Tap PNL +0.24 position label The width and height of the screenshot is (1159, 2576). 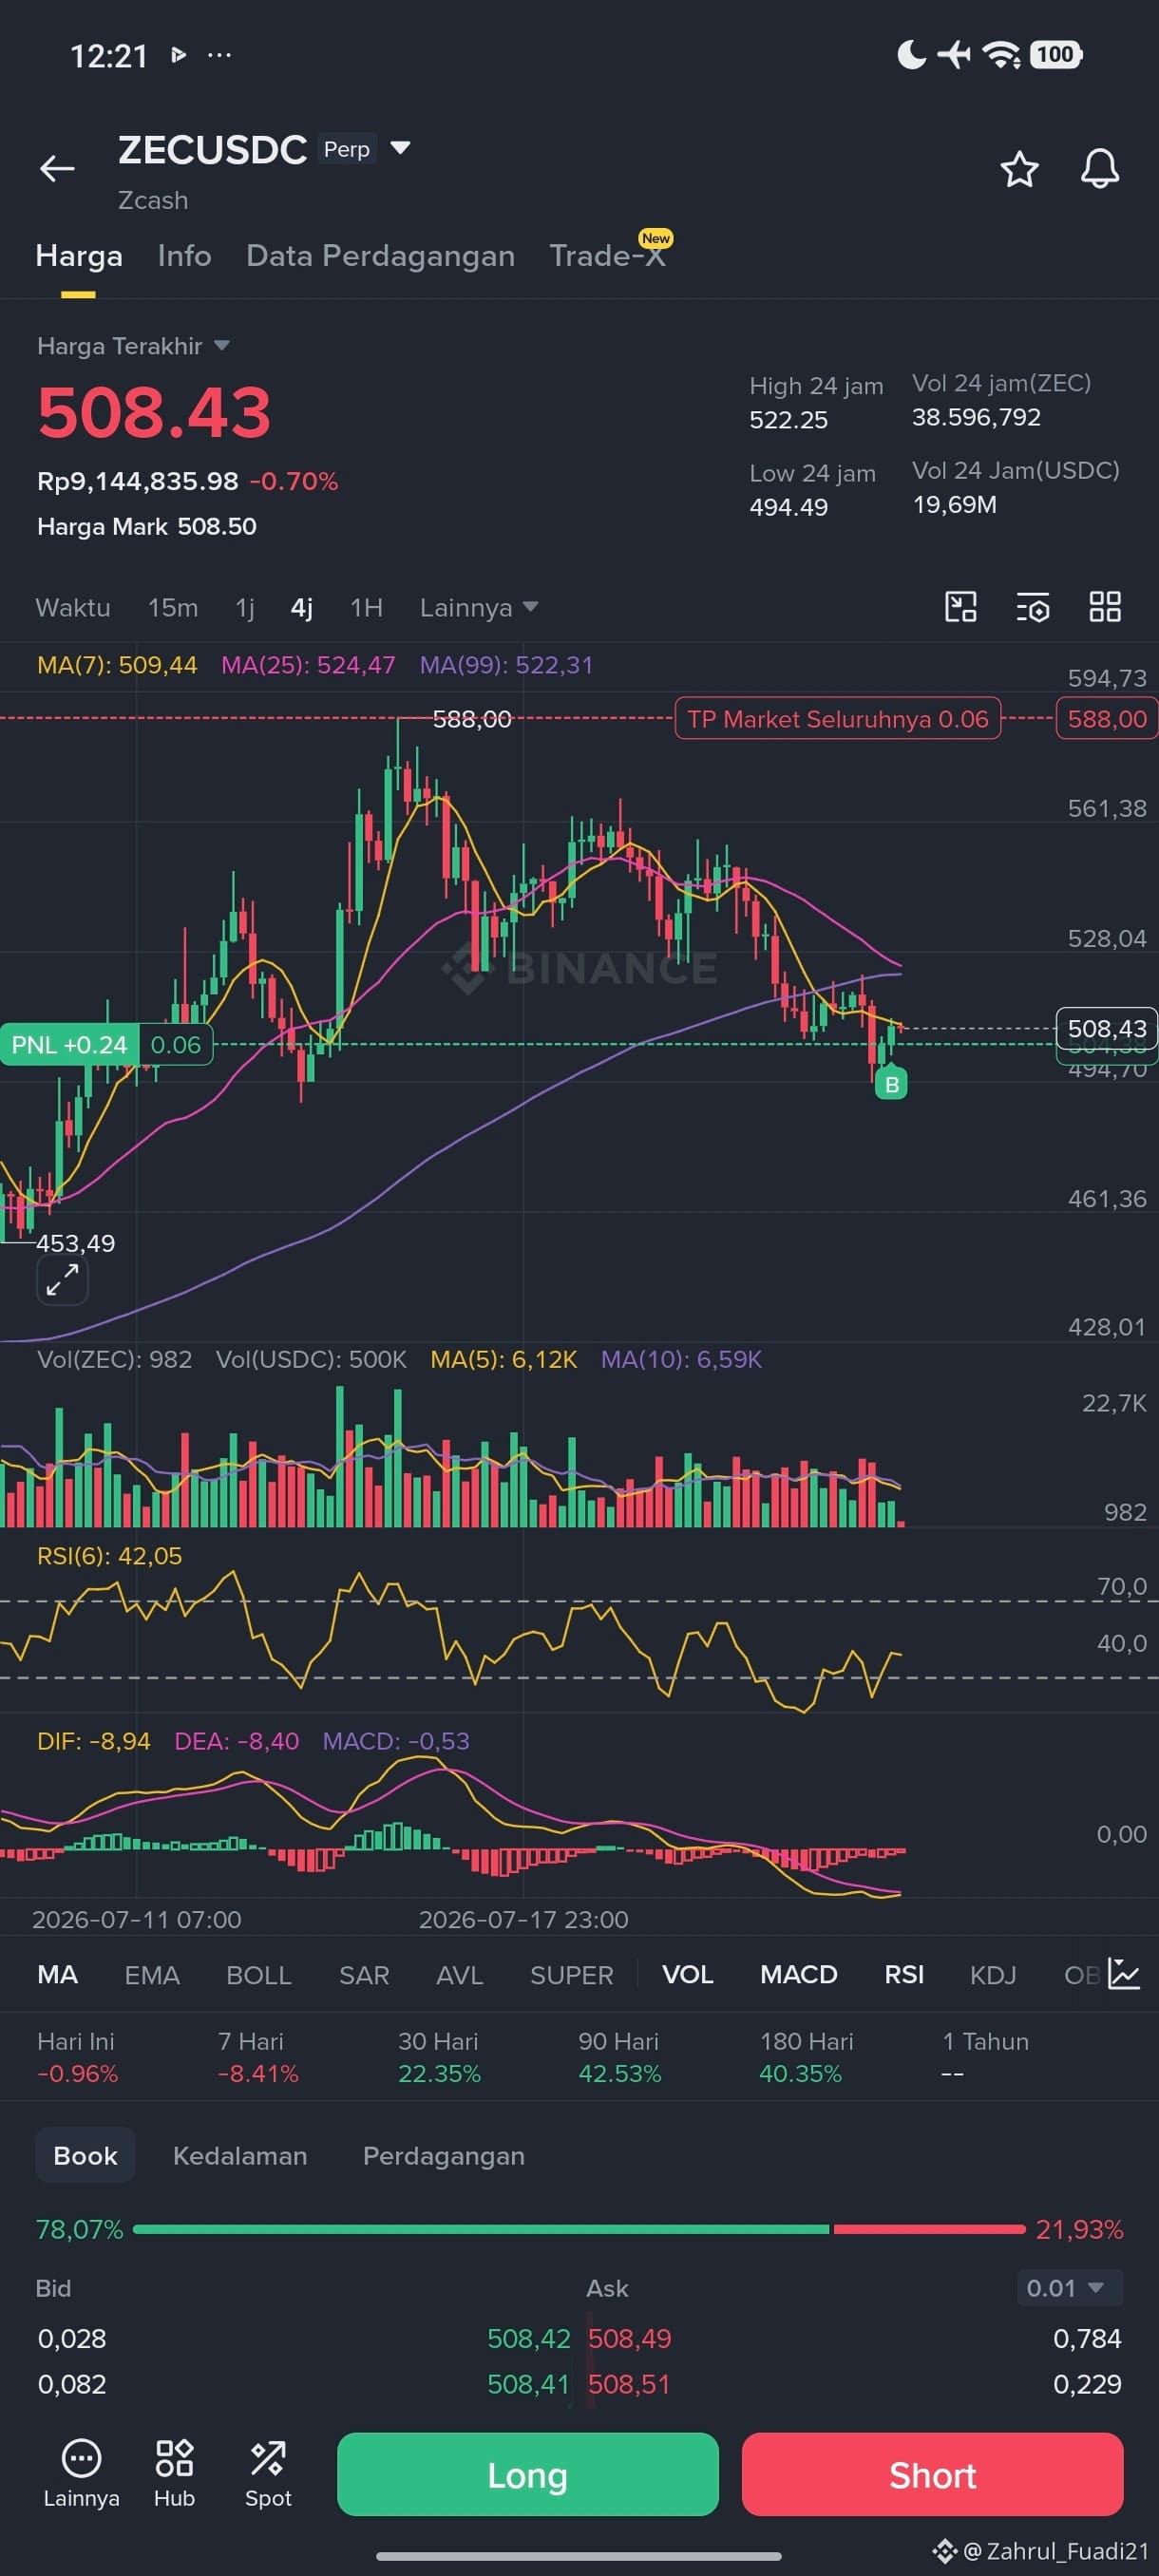69,1045
